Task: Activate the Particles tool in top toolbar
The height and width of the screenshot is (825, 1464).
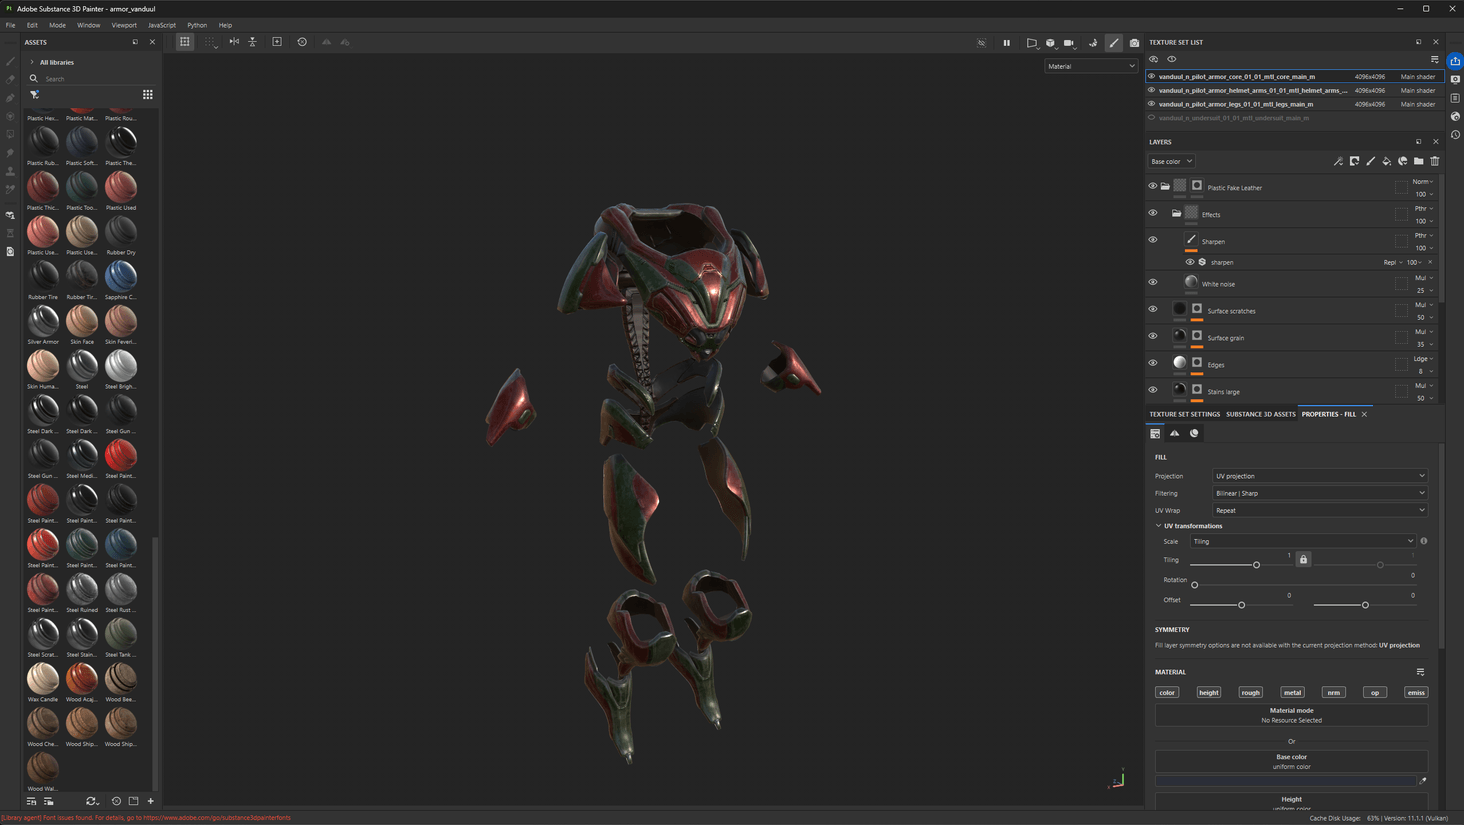Action: pos(1093,42)
